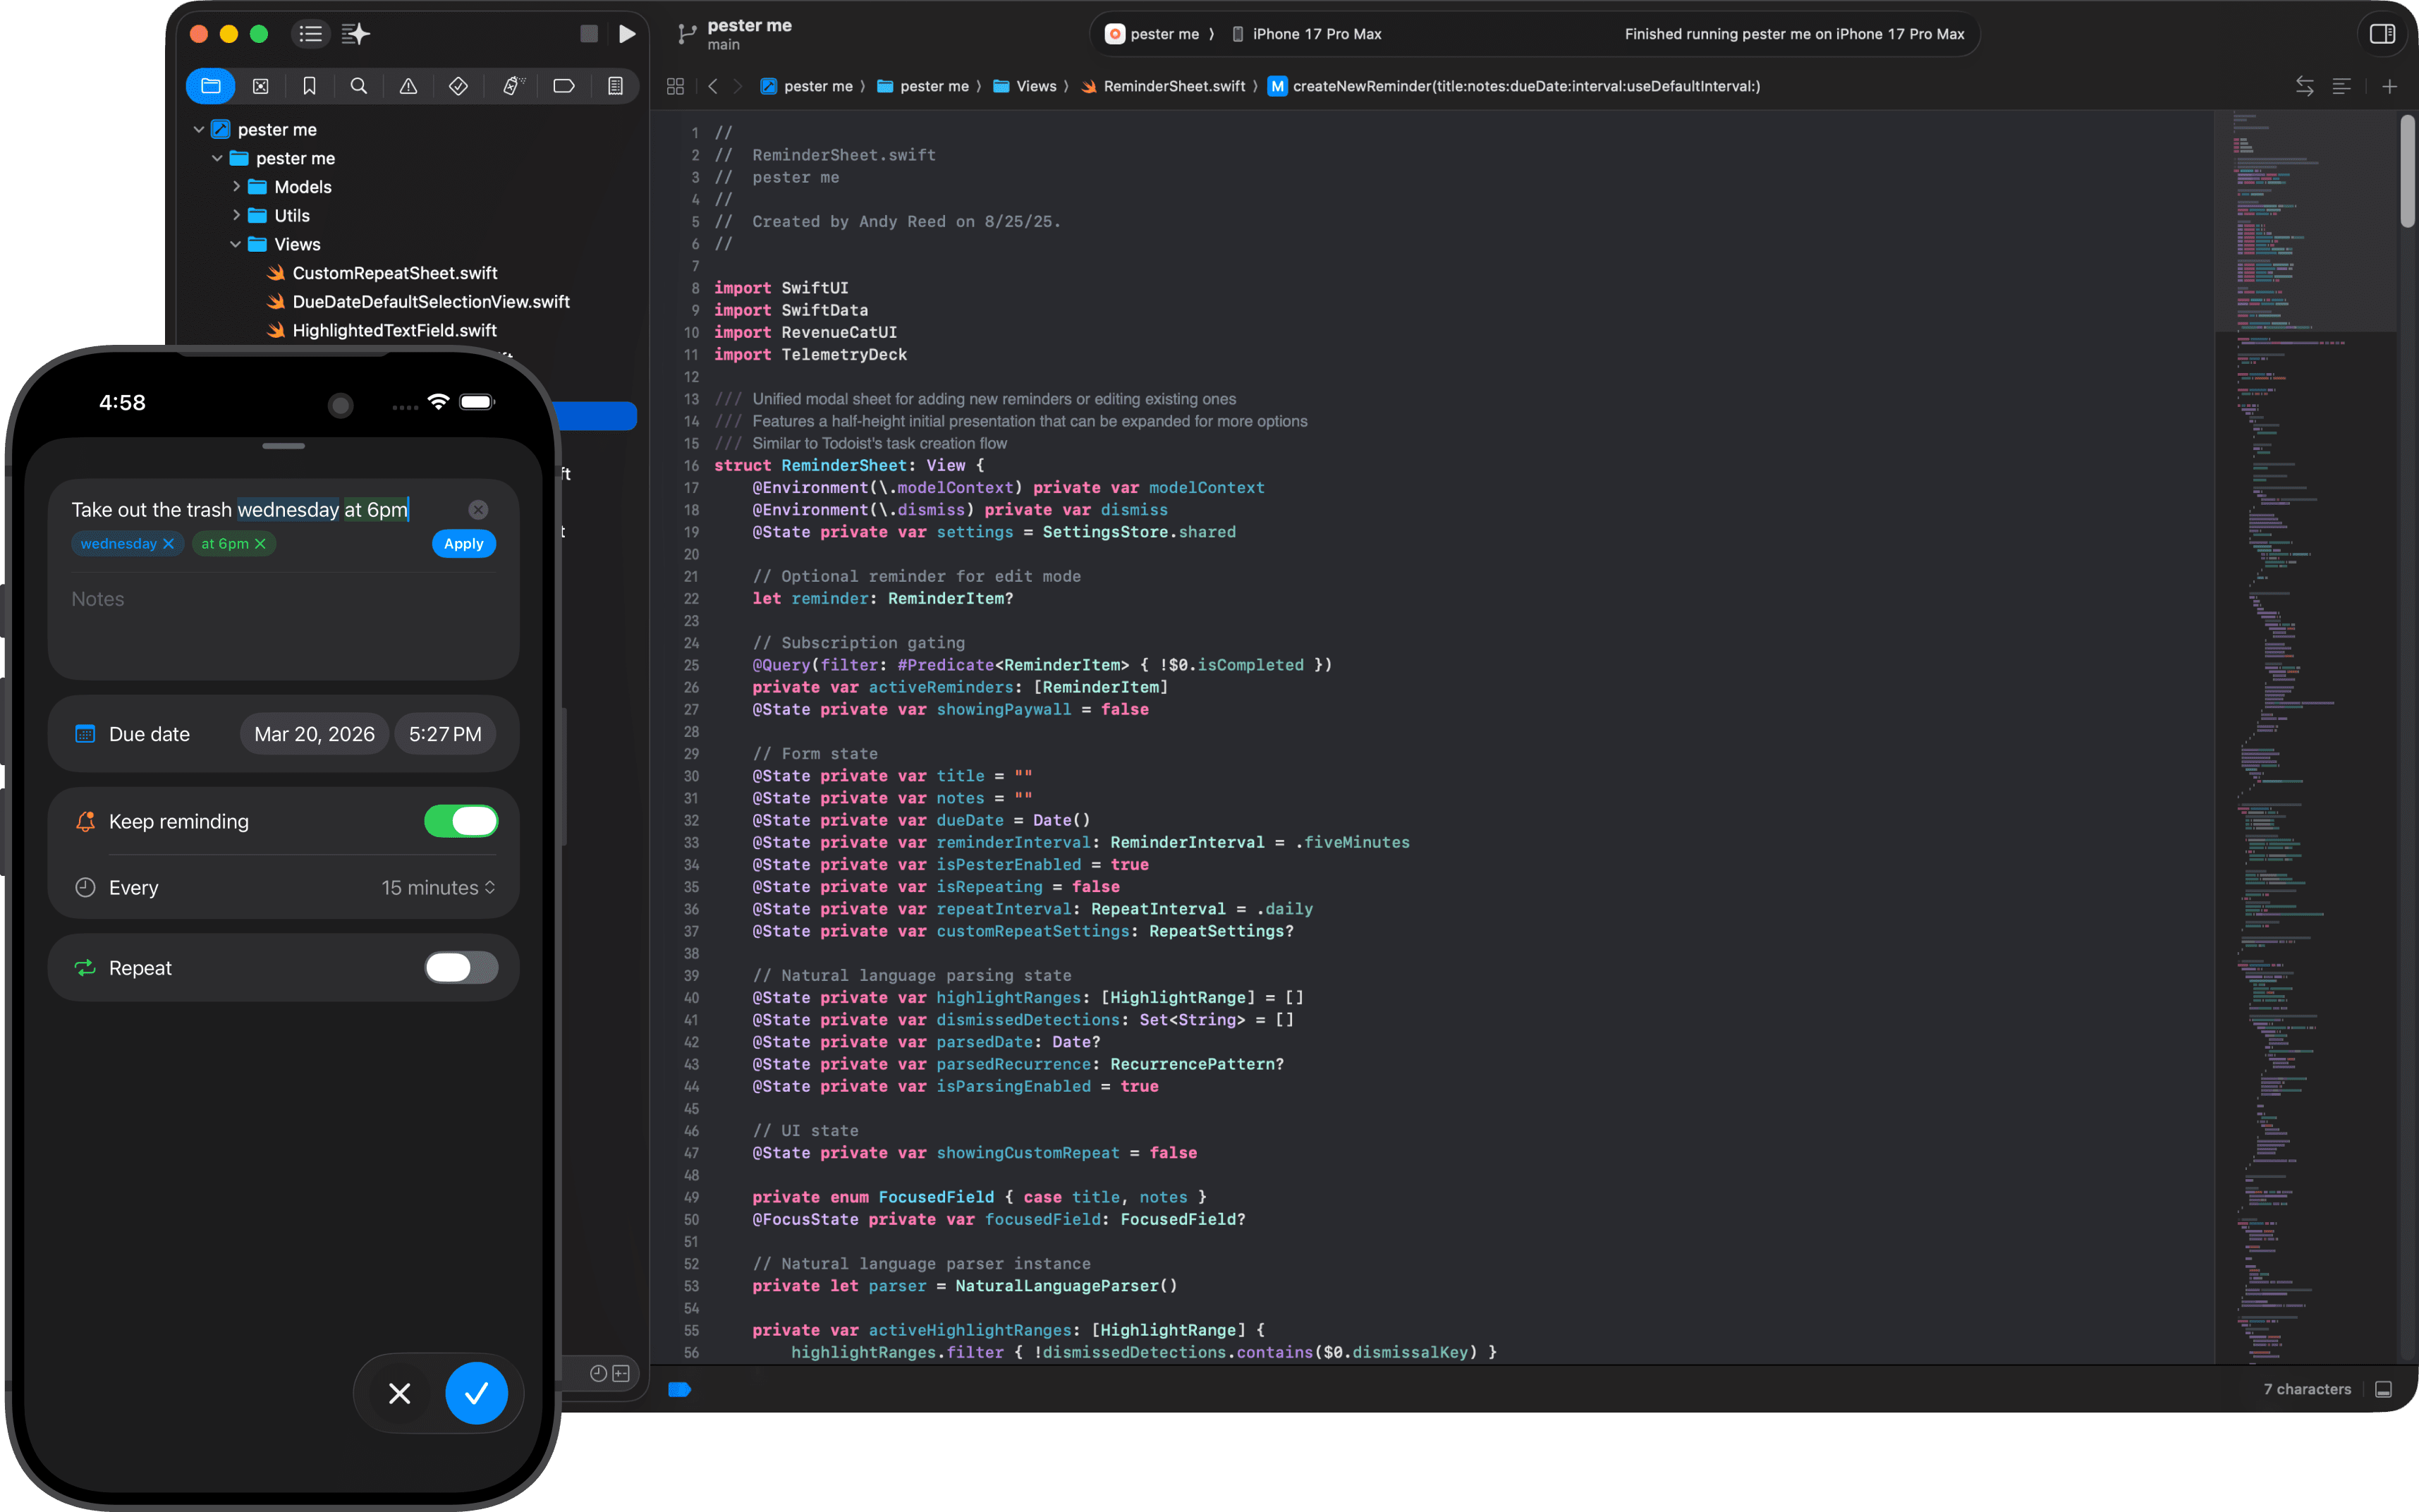Open the Find navigator magnifier icon
The image size is (2419, 1512).
[x=359, y=86]
